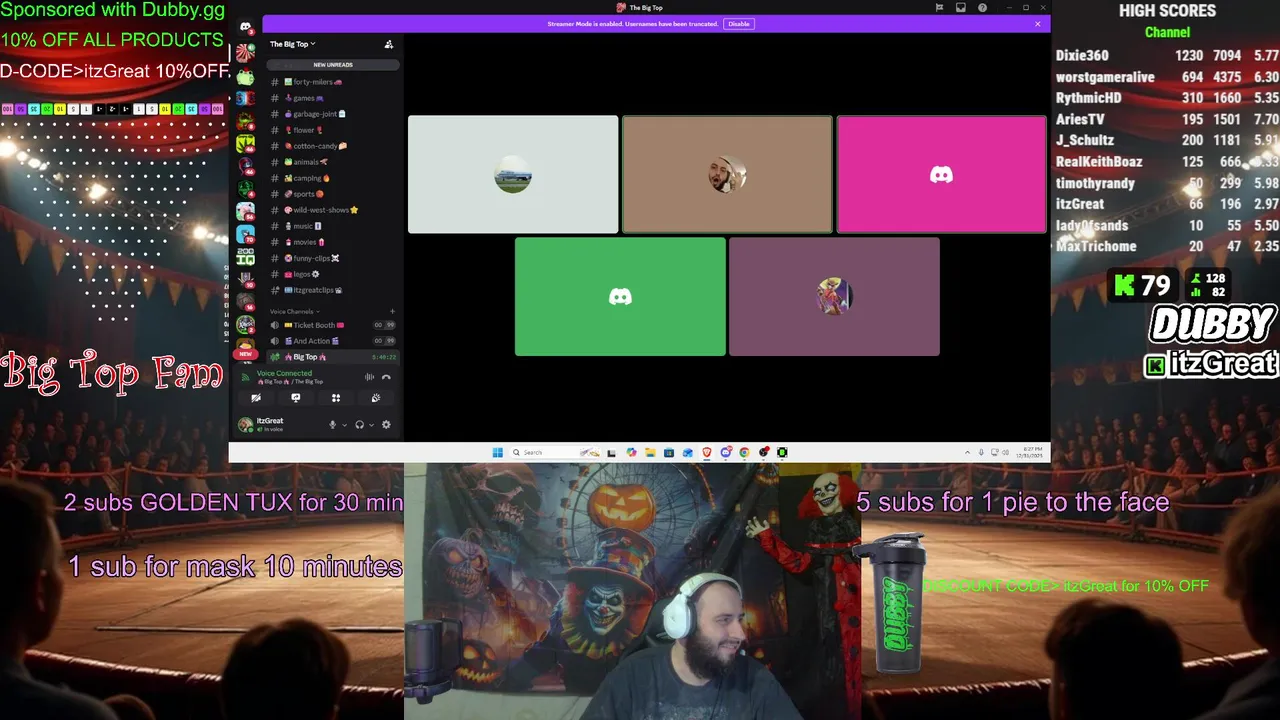Open Discord user settings gear
This screenshot has height=720, width=1280.
click(386, 424)
